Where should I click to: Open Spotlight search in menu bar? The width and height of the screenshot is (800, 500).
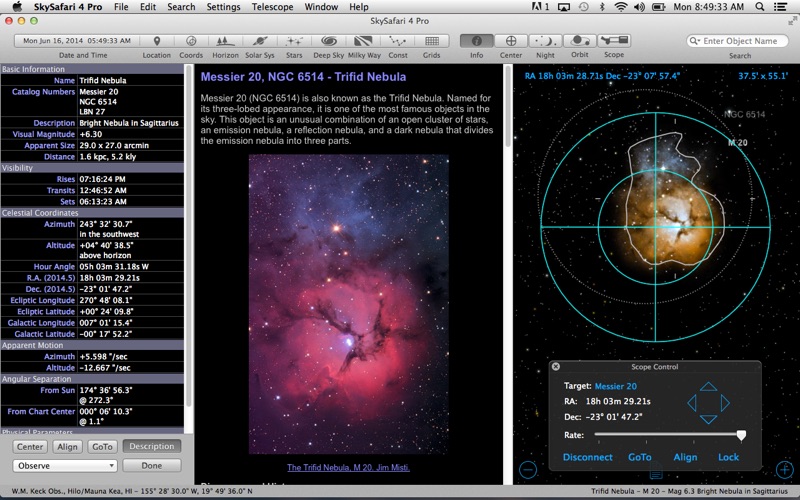click(x=760, y=7)
